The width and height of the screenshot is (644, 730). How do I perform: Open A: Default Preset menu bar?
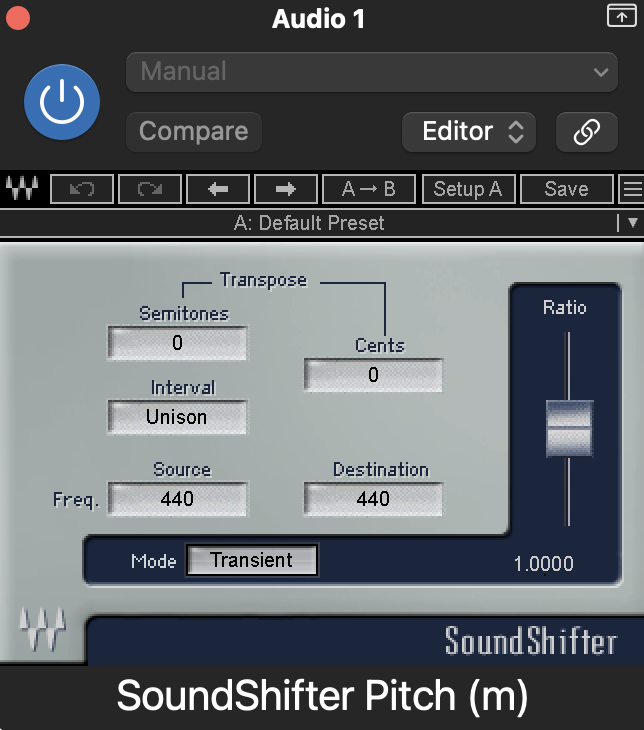click(309, 223)
